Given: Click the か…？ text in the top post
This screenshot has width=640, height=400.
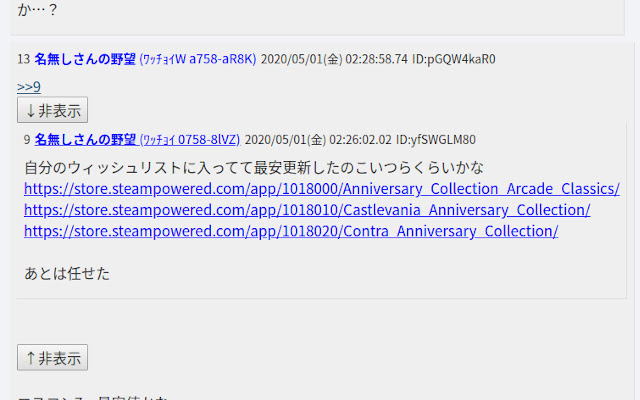Looking at the screenshot, I should 38,10.
